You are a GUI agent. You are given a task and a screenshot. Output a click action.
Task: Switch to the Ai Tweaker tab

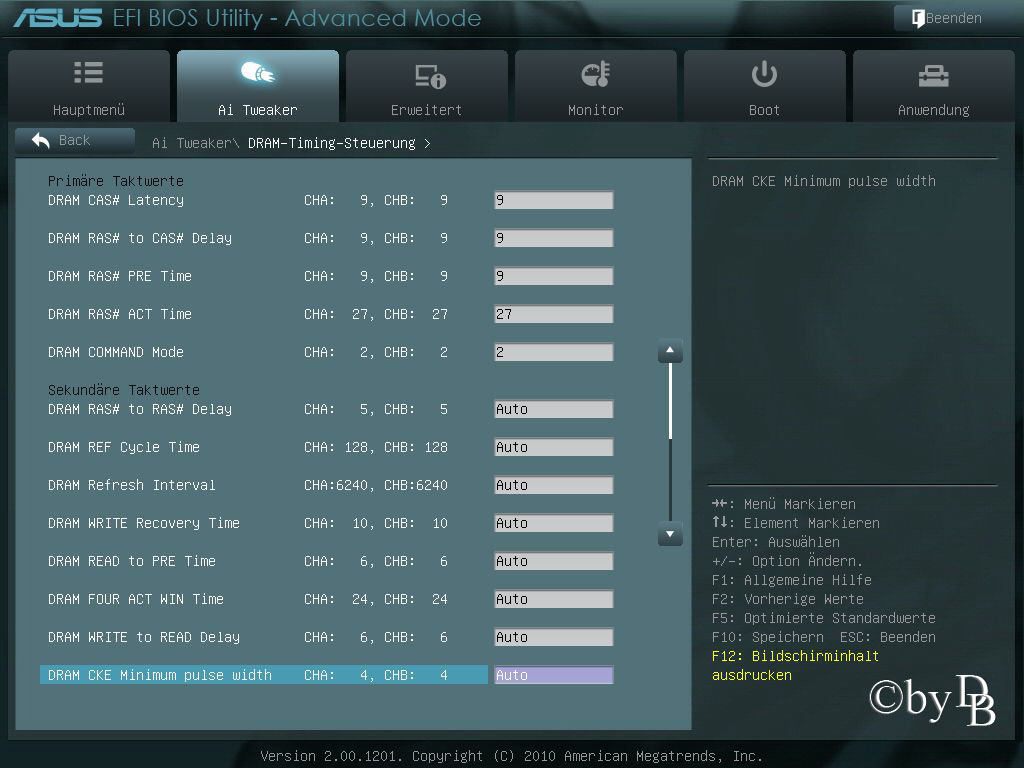pyautogui.click(x=258, y=86)
